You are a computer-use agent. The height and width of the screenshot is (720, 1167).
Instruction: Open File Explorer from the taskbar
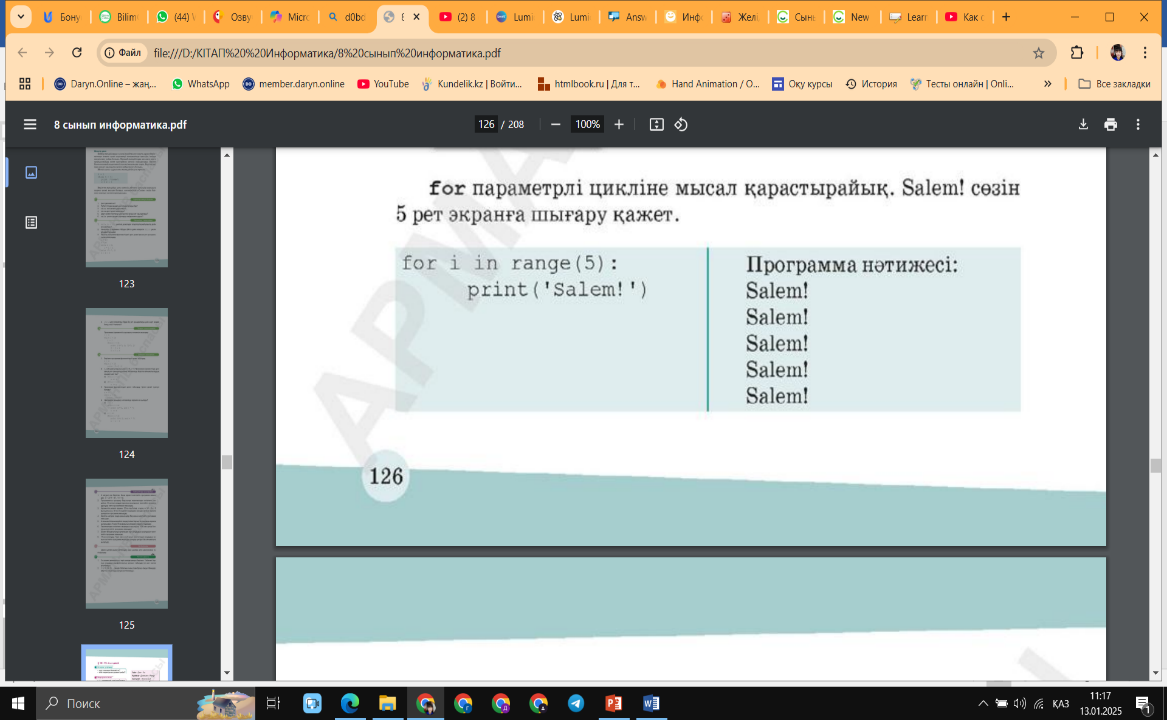(387, 703)
